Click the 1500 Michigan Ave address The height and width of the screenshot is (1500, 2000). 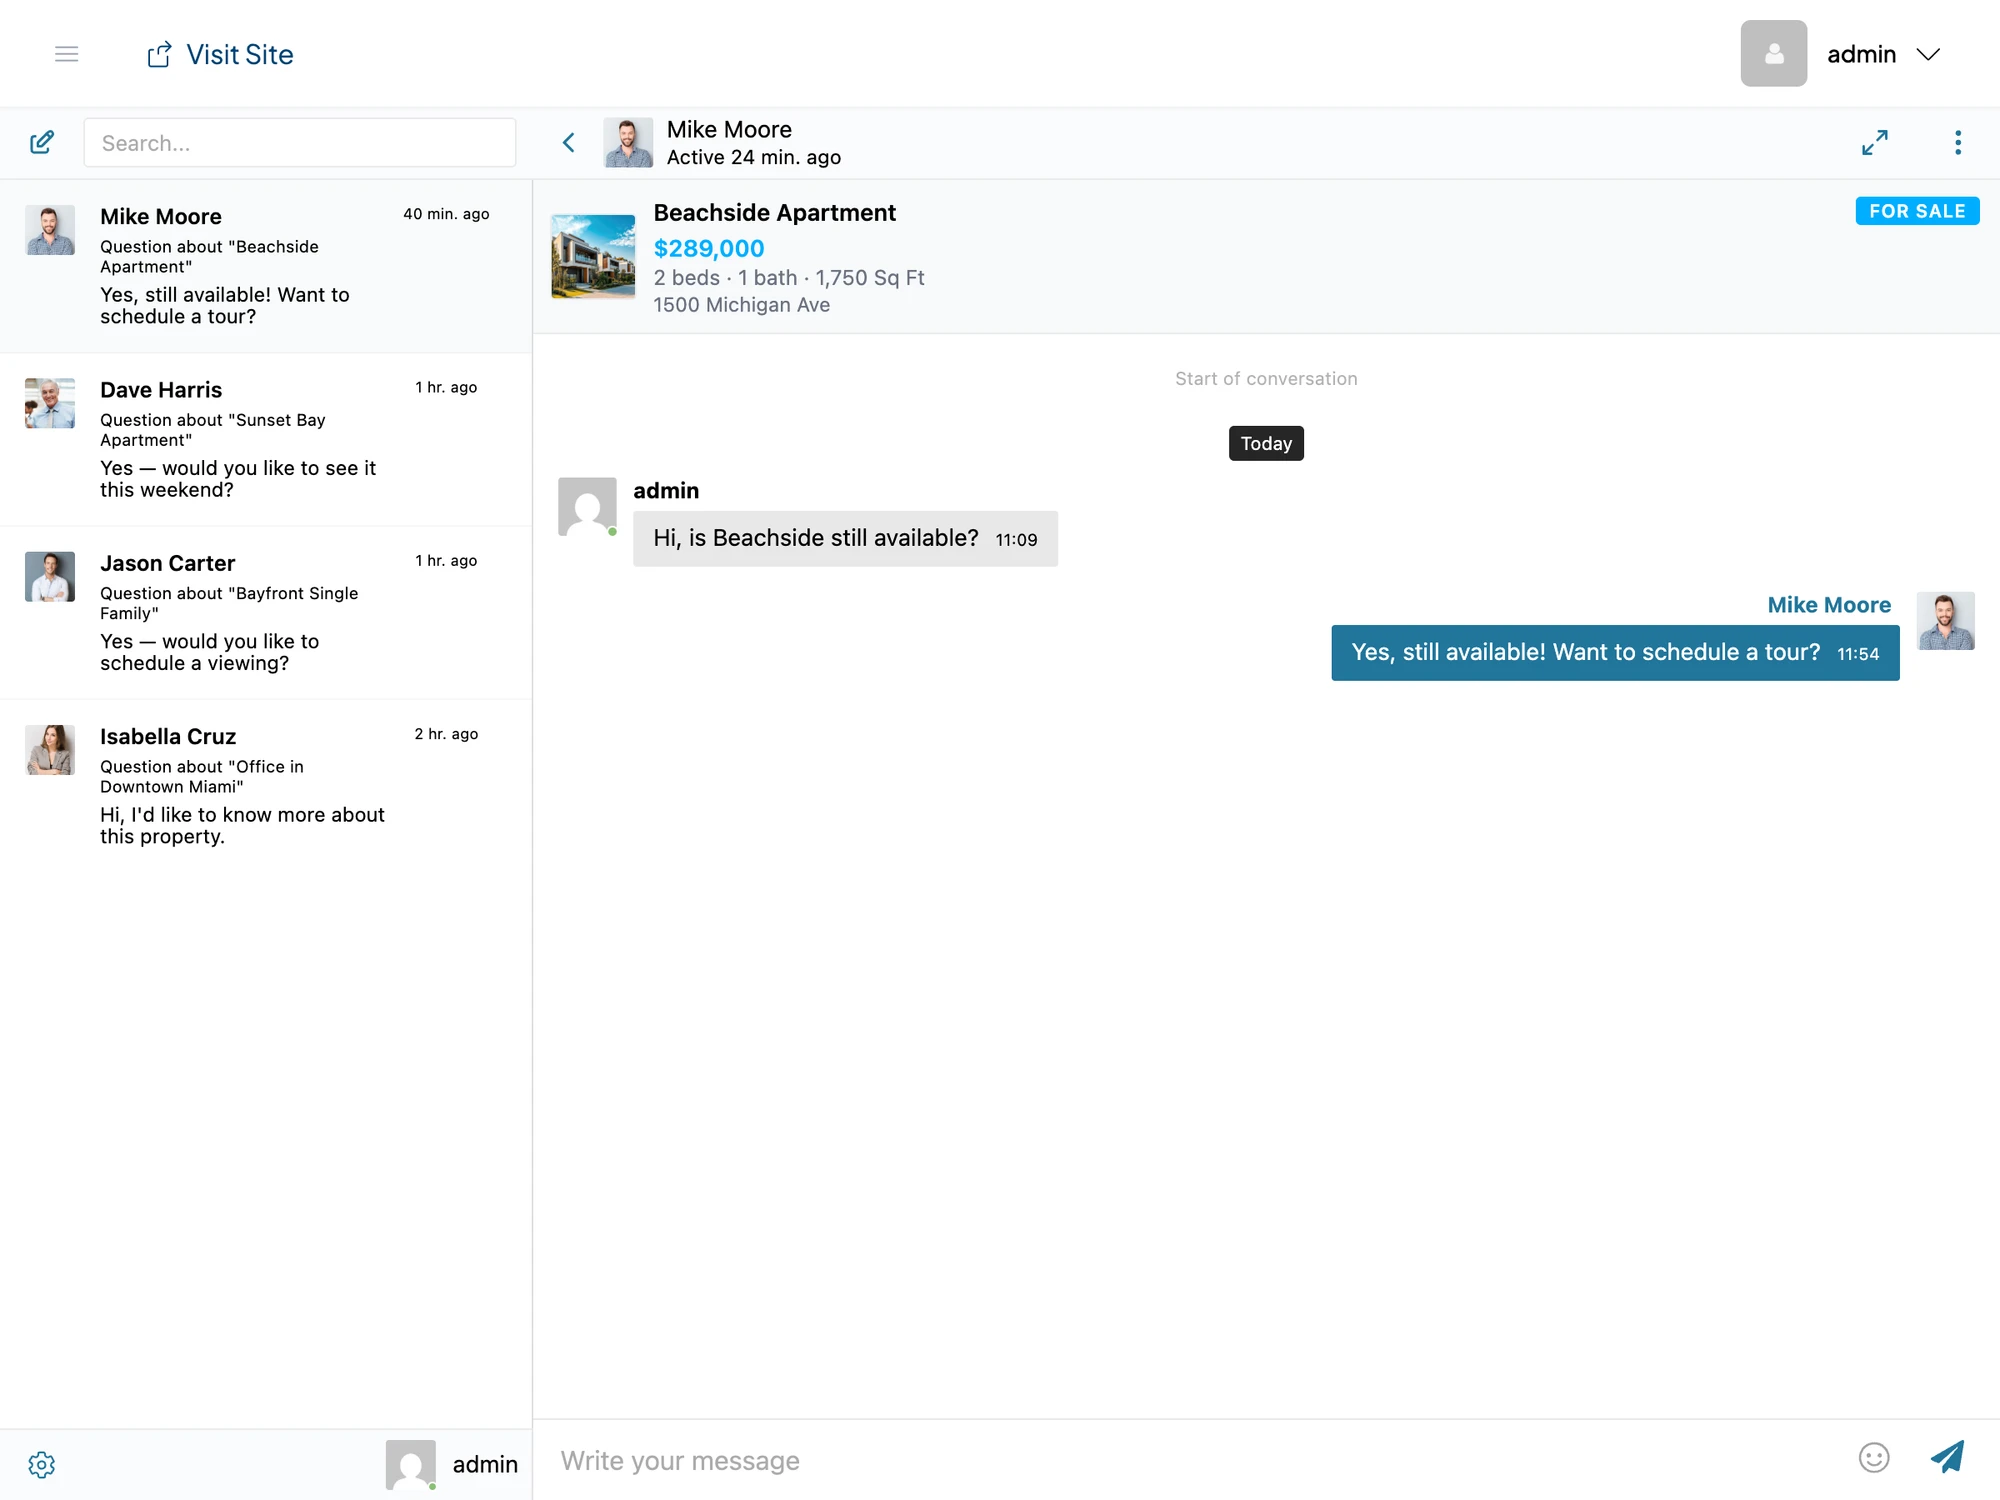(741, 305)
